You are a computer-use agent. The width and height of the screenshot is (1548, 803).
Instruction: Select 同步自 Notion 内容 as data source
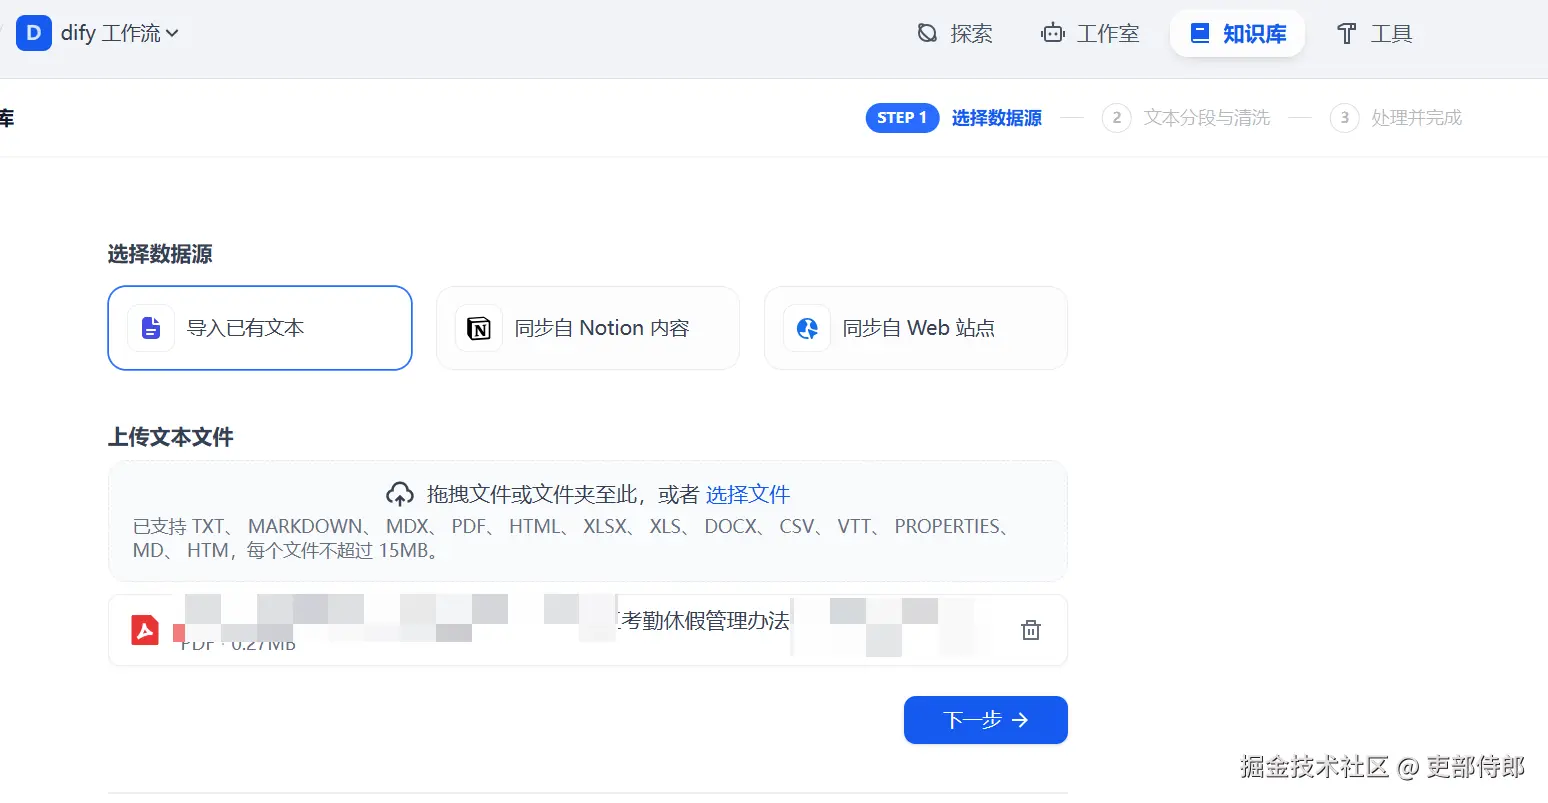[x=587, y=327]
